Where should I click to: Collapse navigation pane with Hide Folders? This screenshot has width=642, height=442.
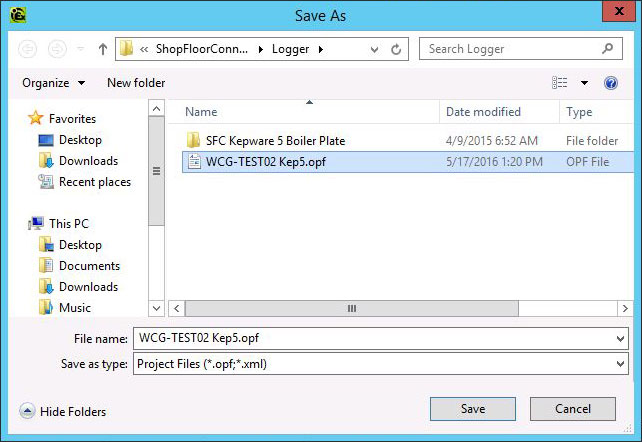point(63,411)
